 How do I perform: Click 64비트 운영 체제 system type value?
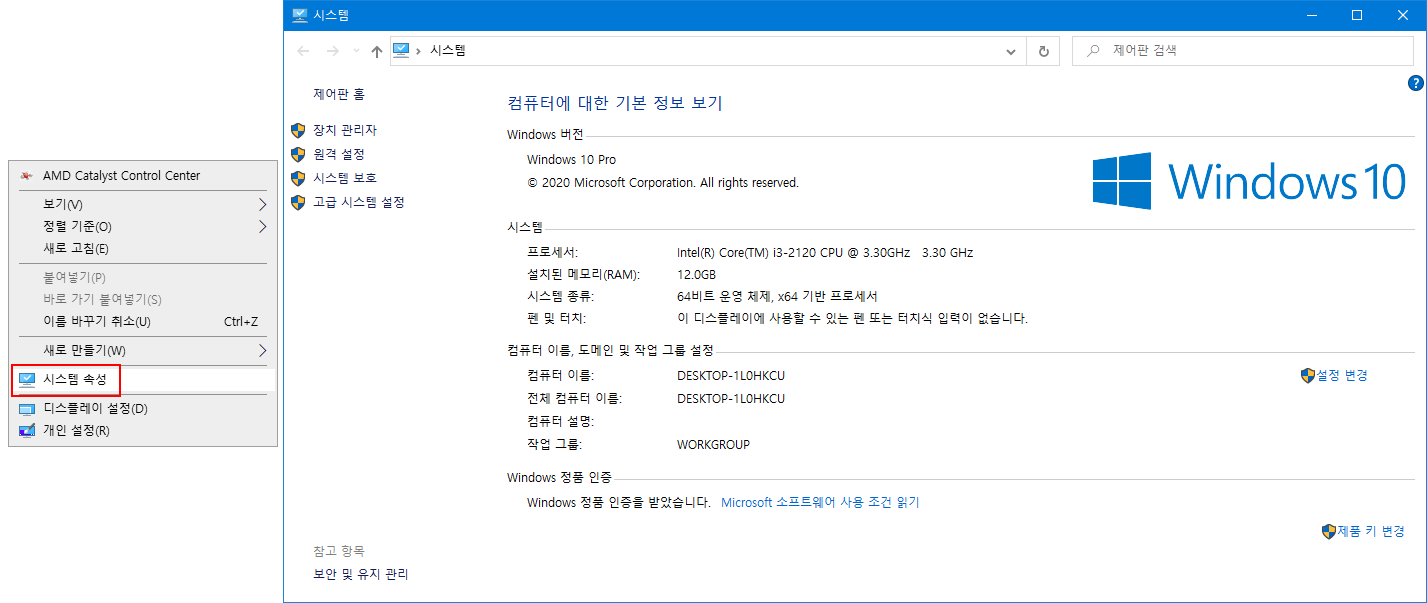click(x=777, y=296)
